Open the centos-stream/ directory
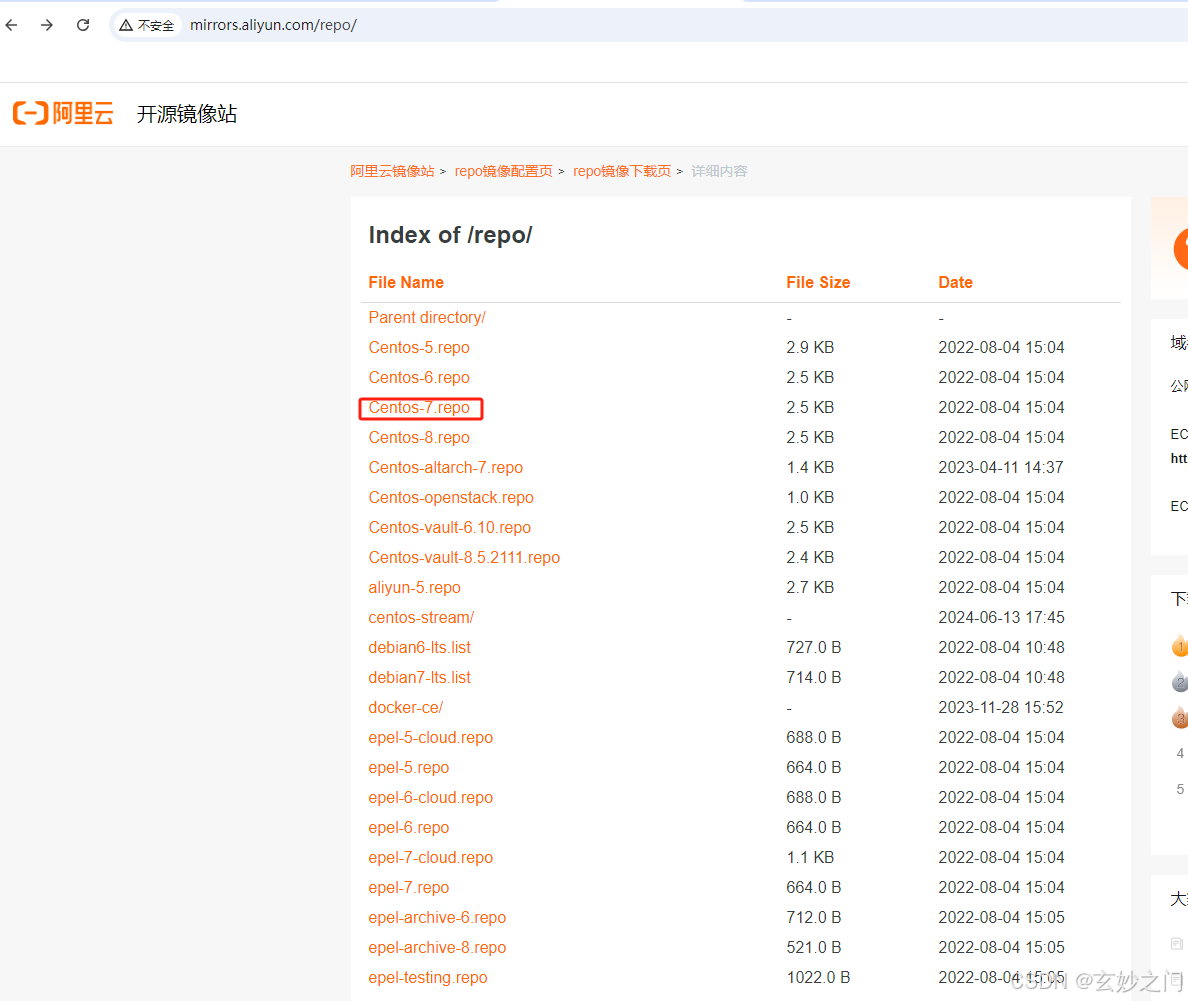Image resolution: width=1188 pixels, height=1001 pixels. [x=421, y=618]
